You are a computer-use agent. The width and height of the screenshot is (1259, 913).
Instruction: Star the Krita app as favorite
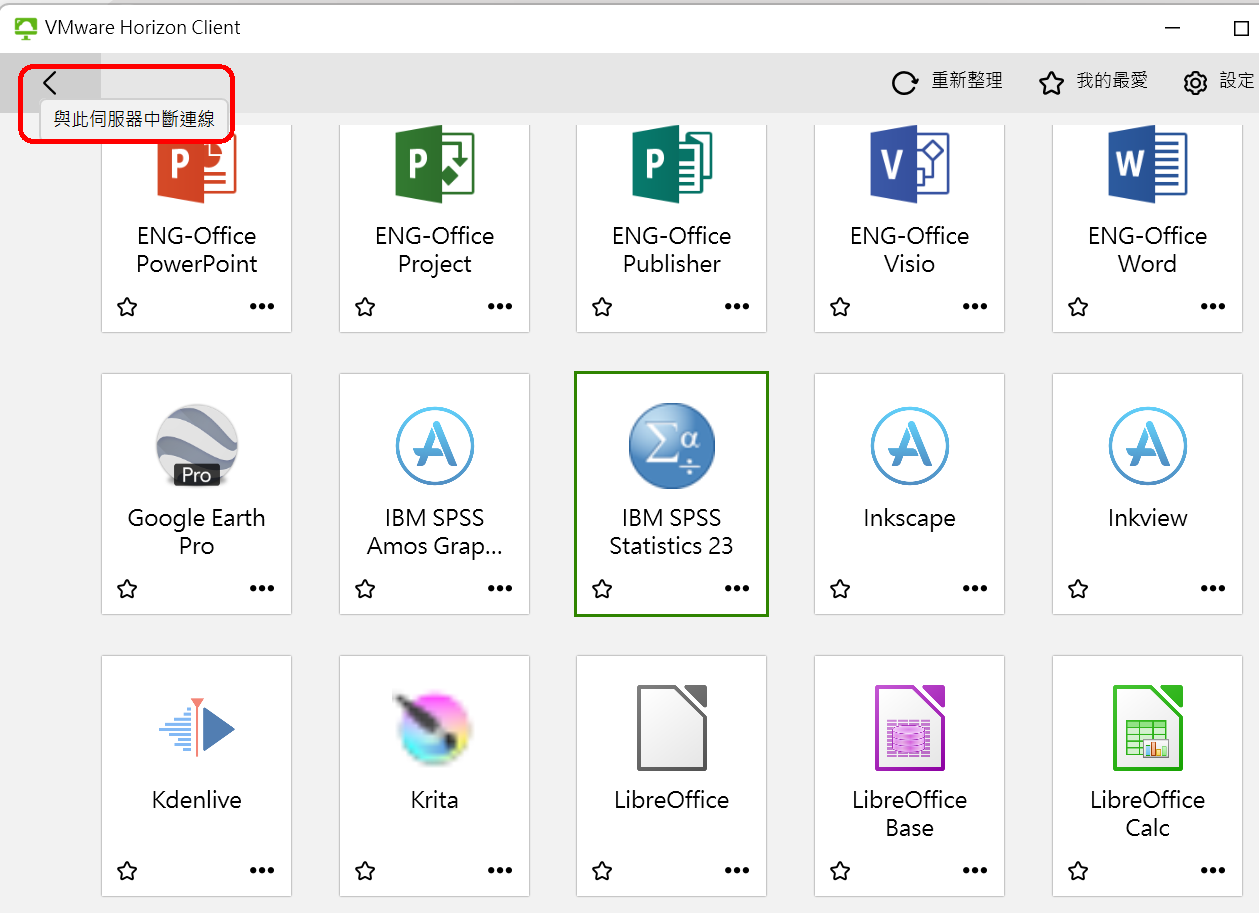[365, 871]
